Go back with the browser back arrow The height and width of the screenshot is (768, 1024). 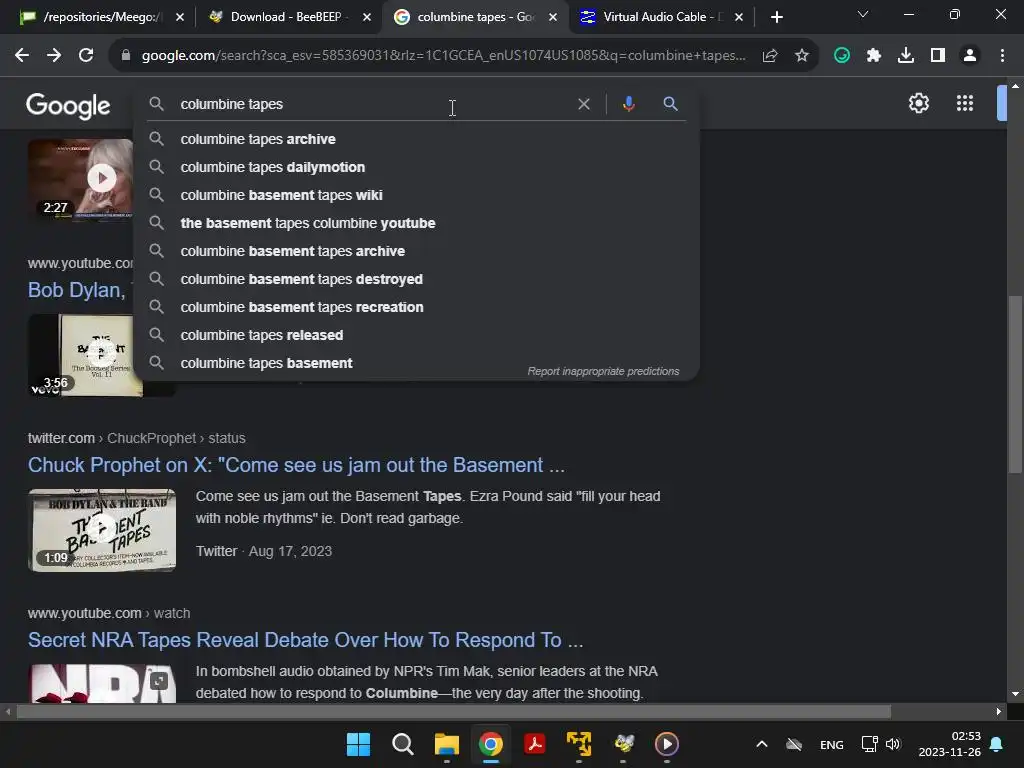(22, 56)
